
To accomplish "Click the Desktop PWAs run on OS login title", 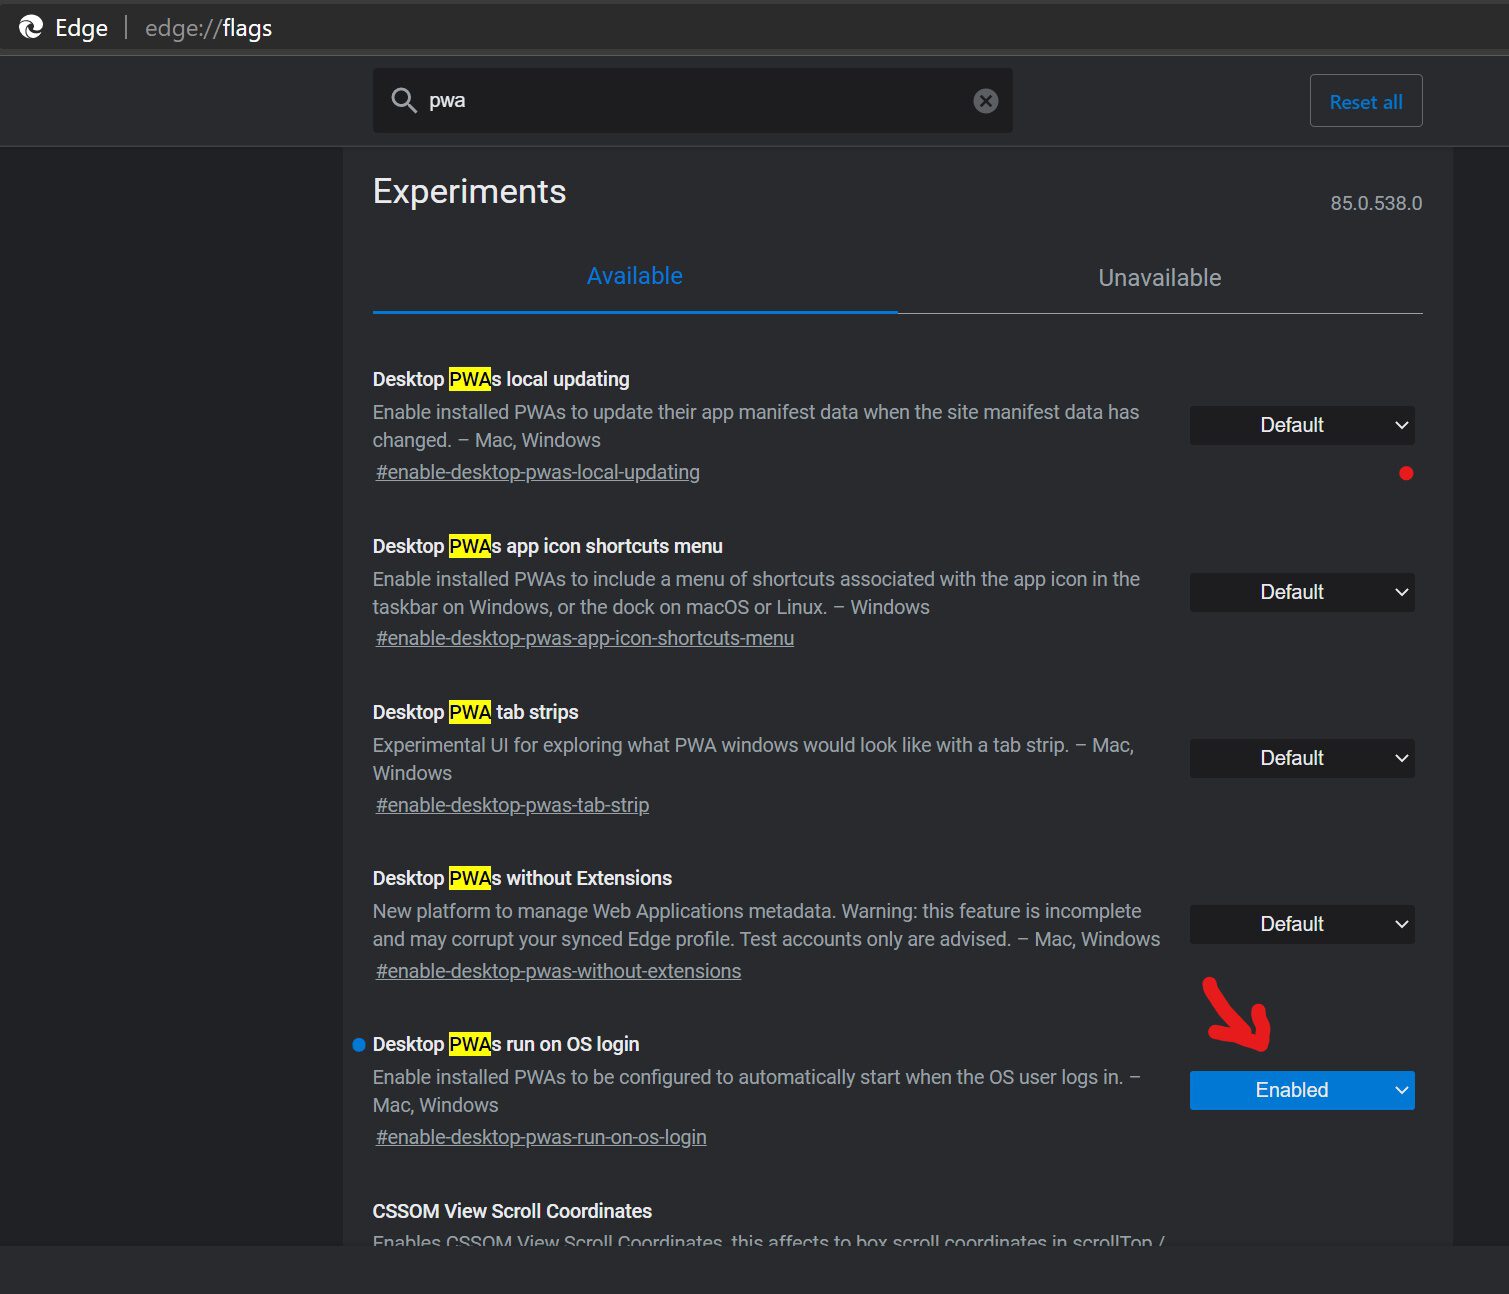I will [x=506, y=1044].
